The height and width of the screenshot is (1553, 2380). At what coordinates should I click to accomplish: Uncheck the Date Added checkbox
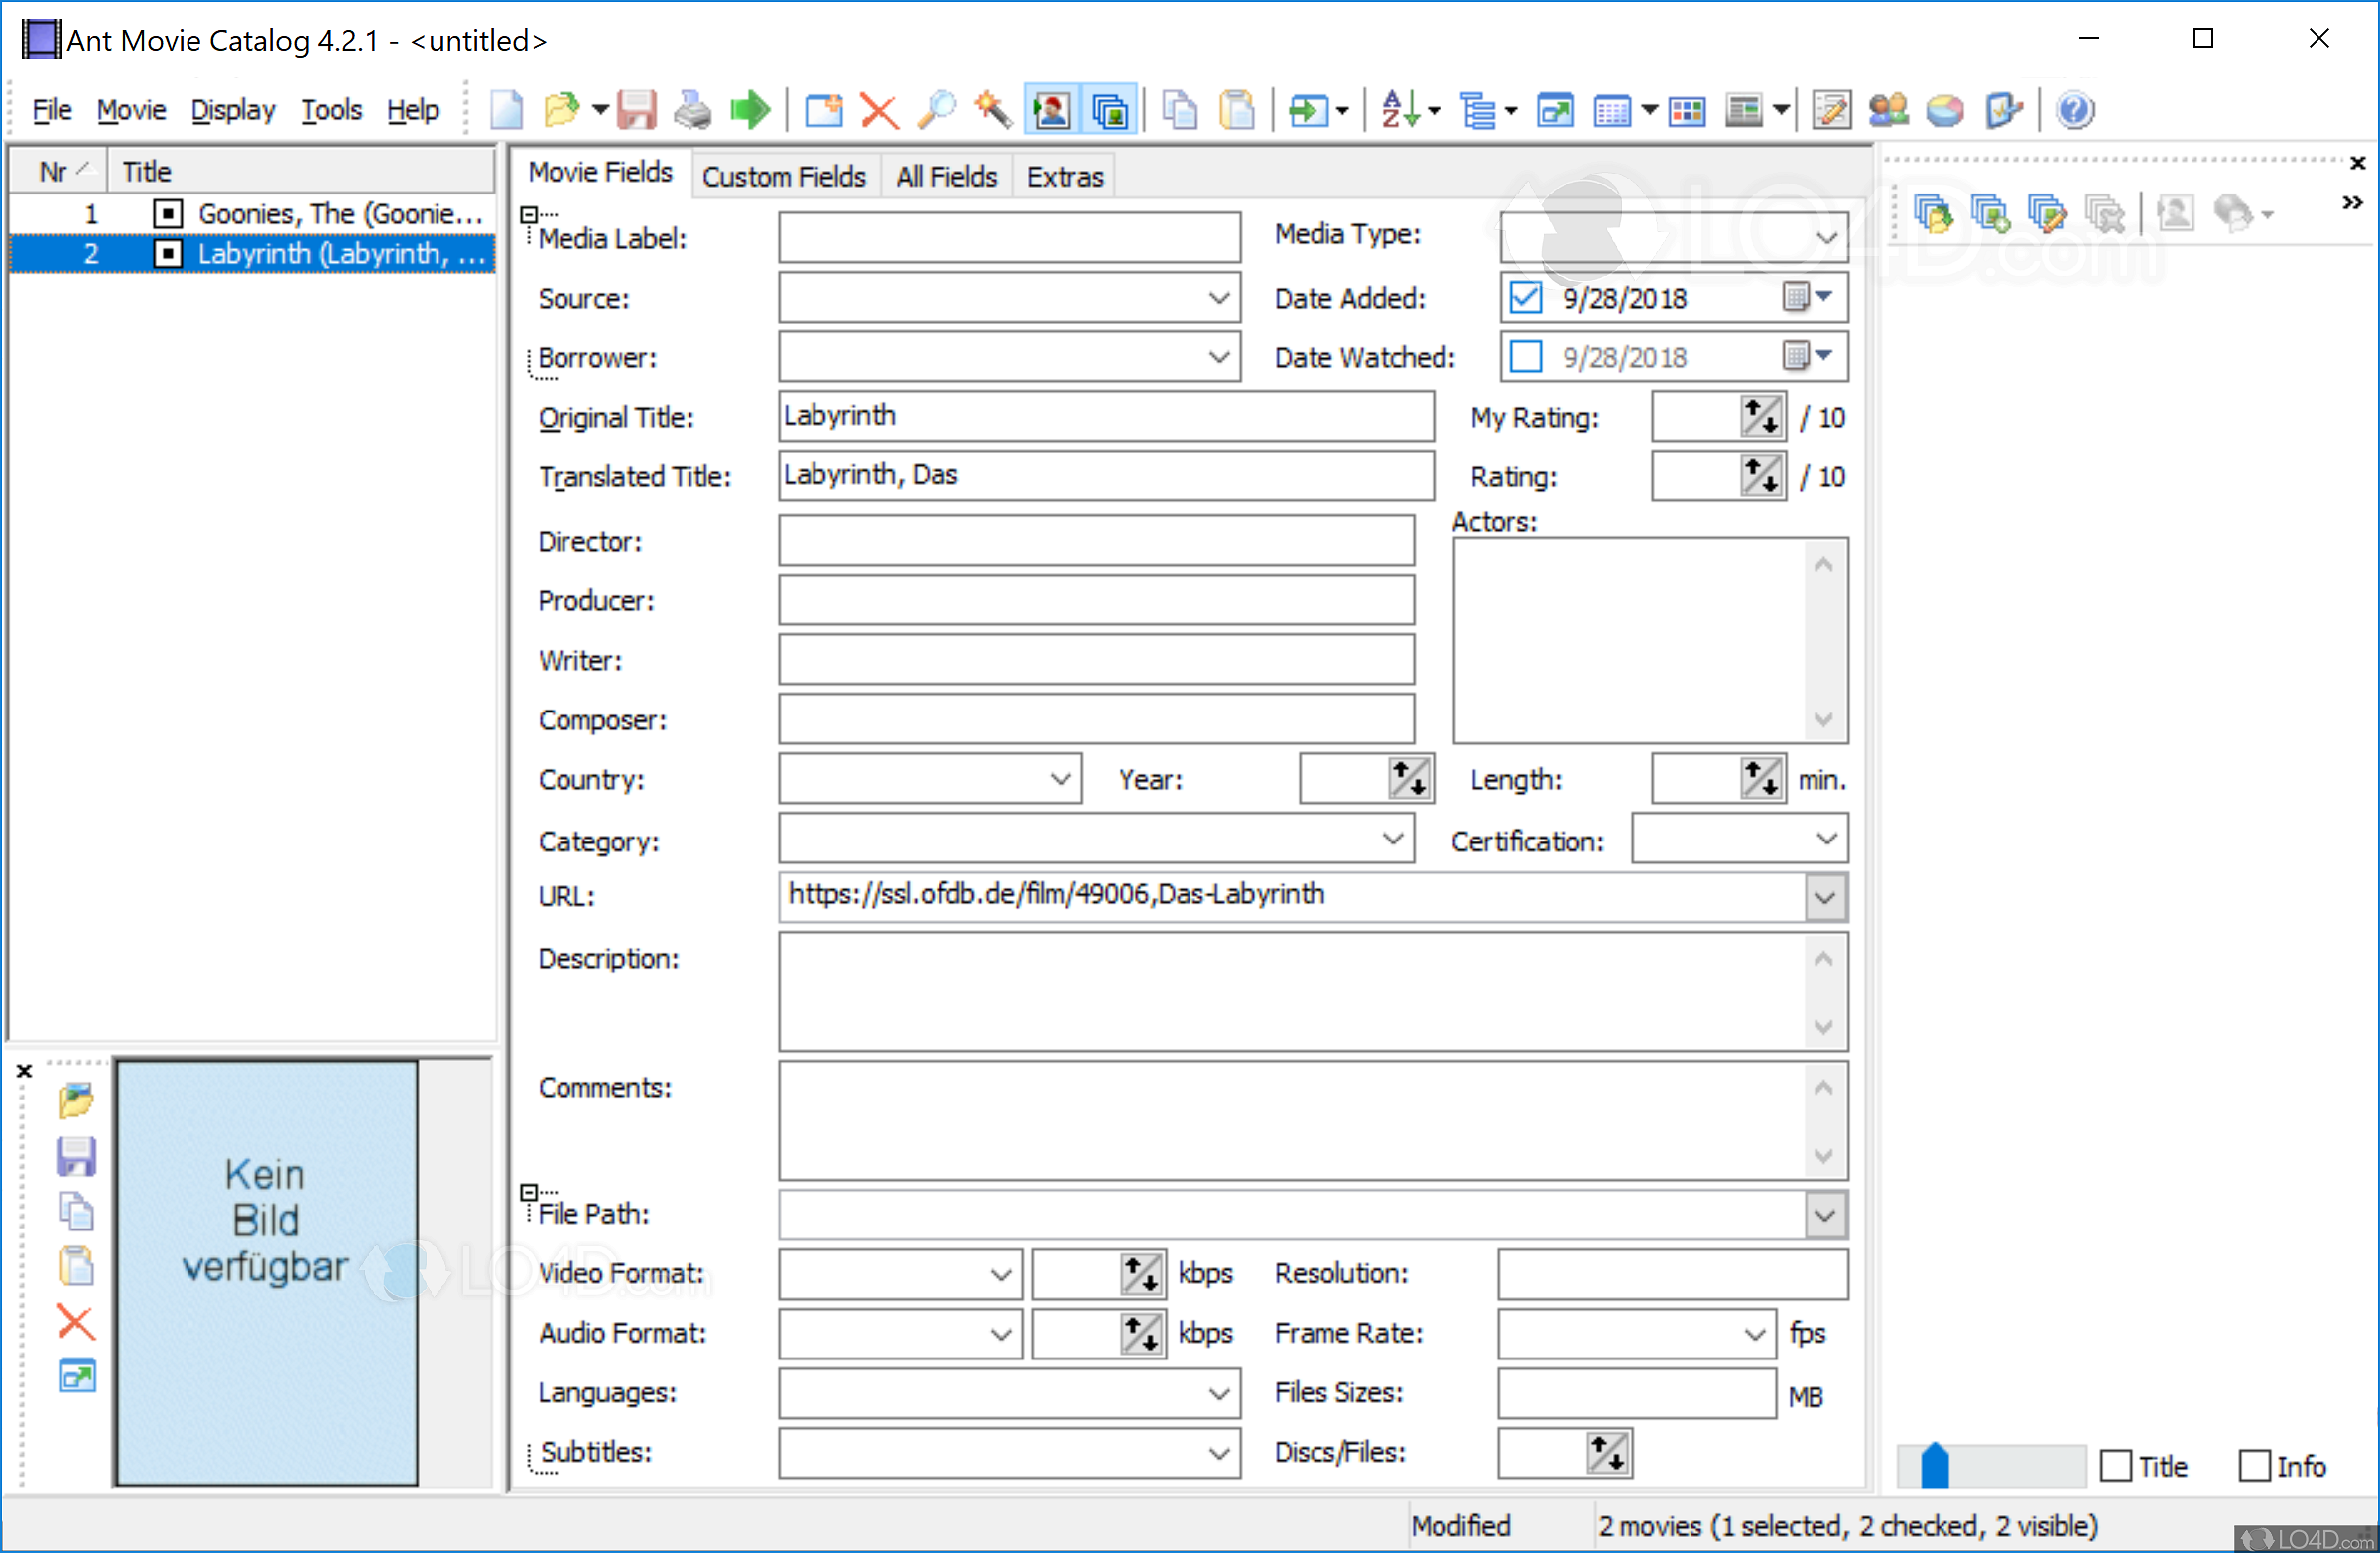point(1526,297)
